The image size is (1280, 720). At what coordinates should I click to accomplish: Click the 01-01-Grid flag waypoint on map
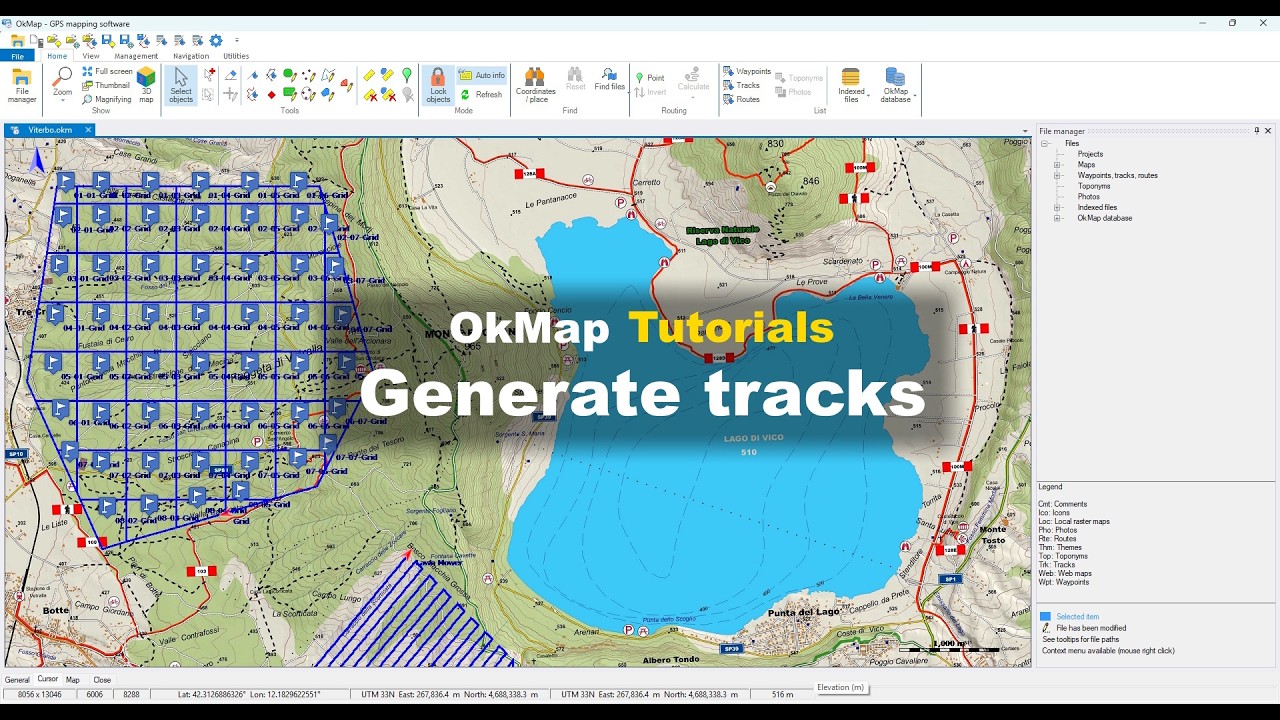65,183
